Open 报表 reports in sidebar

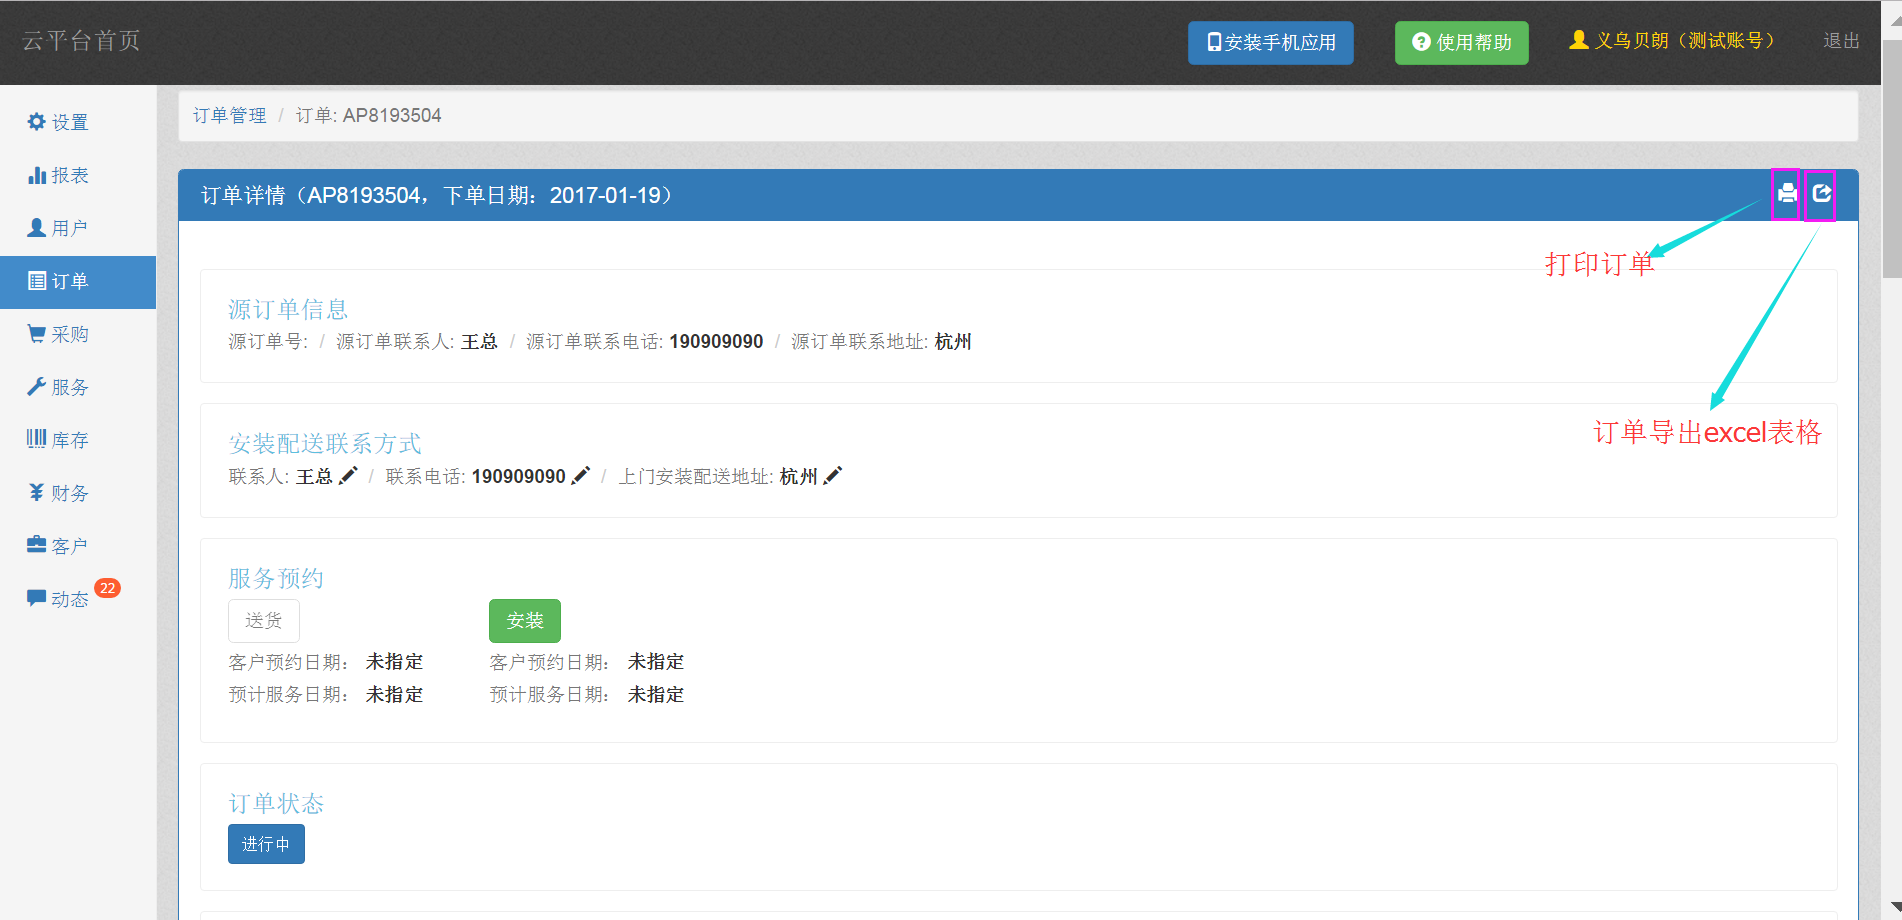pos(58,175)
